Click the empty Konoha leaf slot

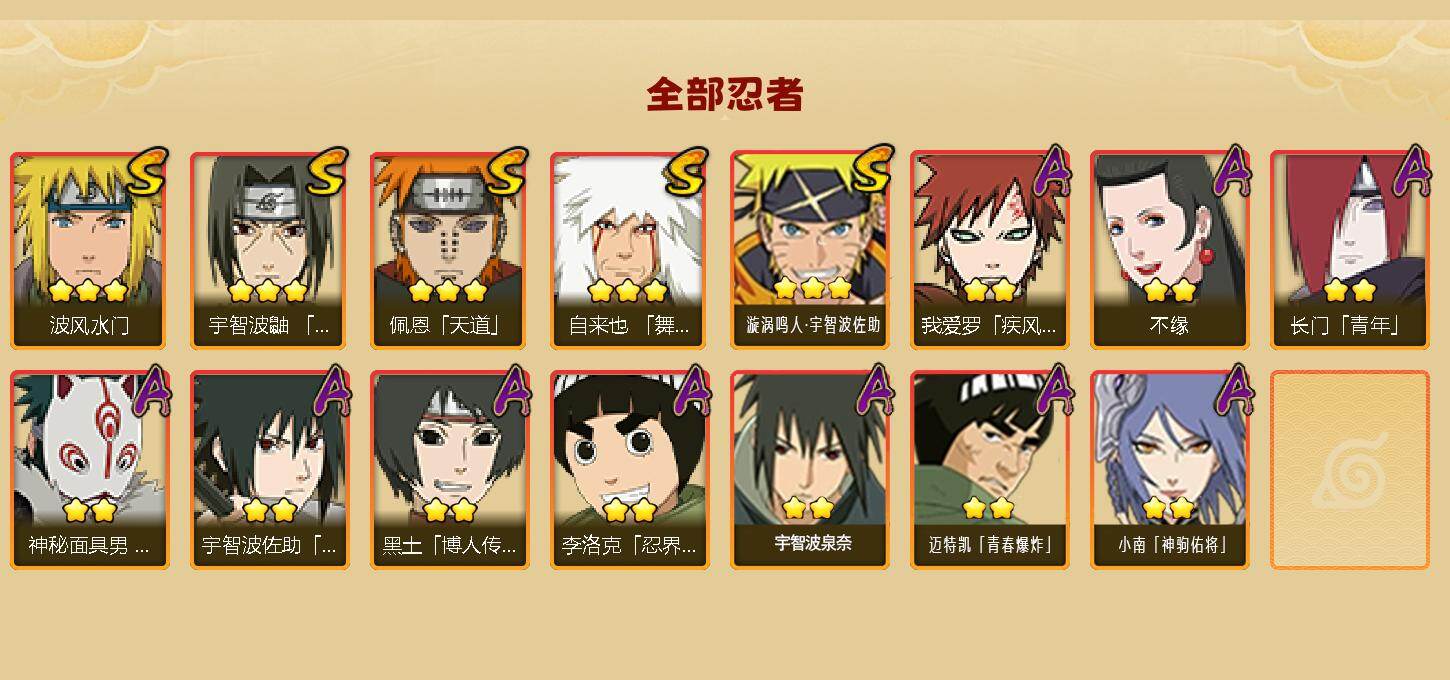click(1349, 470)
